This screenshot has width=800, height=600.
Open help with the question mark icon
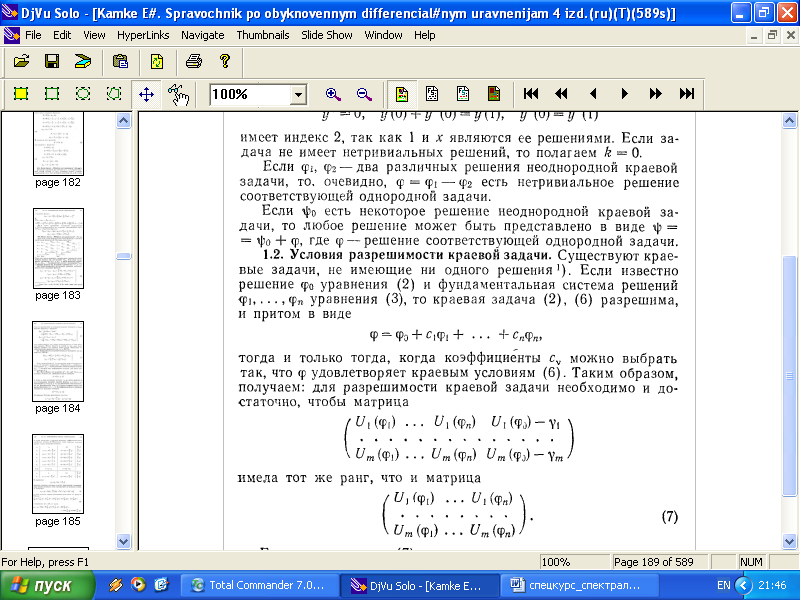pos(224,62)
